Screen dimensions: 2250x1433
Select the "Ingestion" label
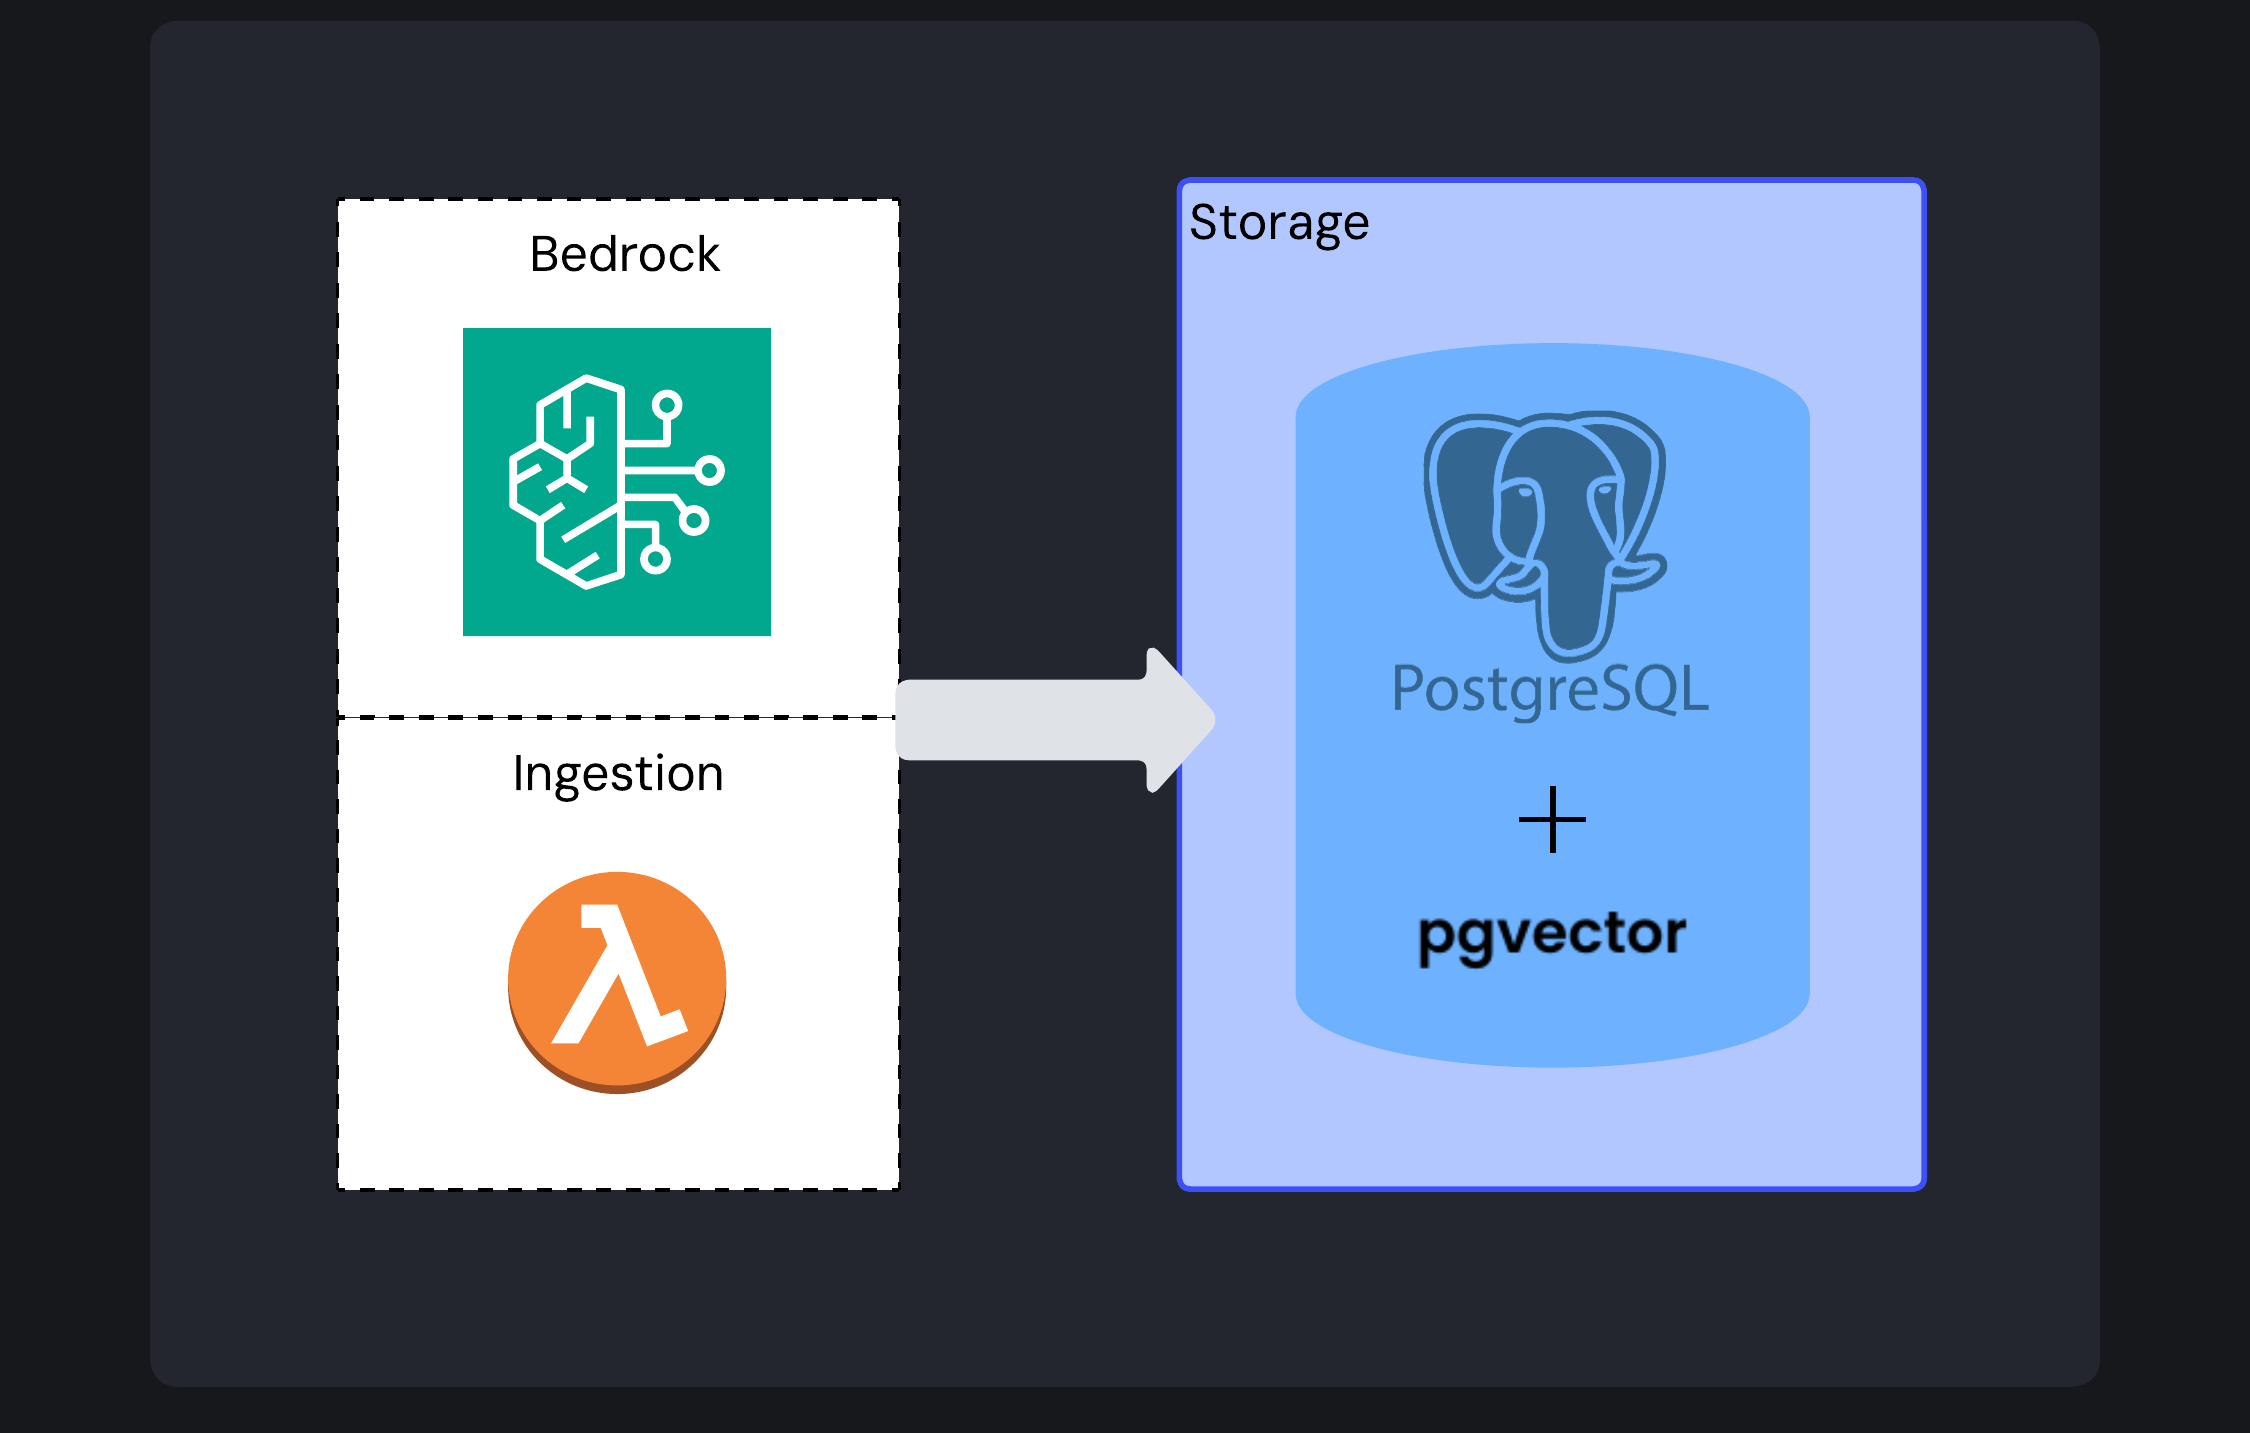tap(618, 775)
